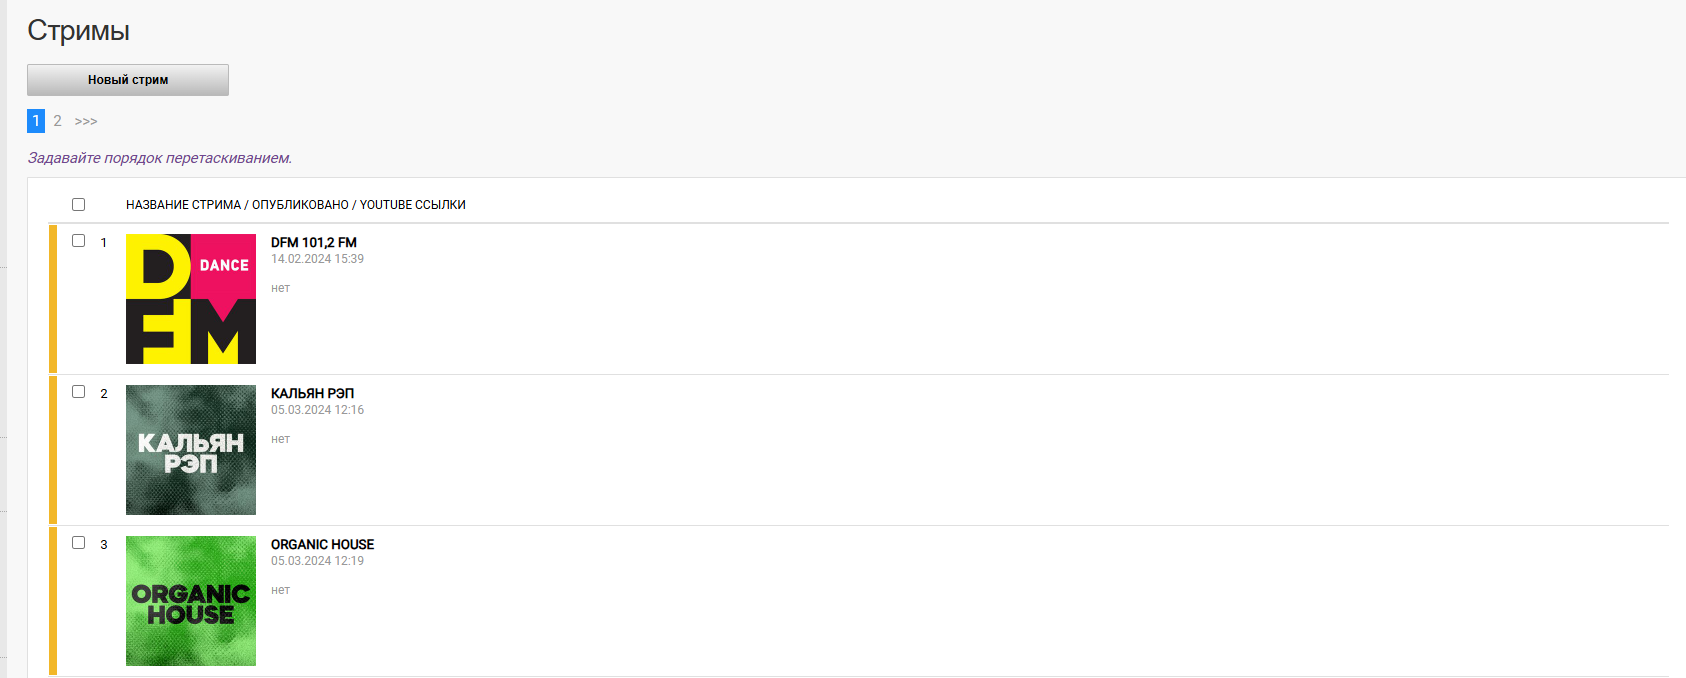Tick the select-all checkbox in table header
The width and height of the screenshot is (1686, 678).
(x=78, y=204)
